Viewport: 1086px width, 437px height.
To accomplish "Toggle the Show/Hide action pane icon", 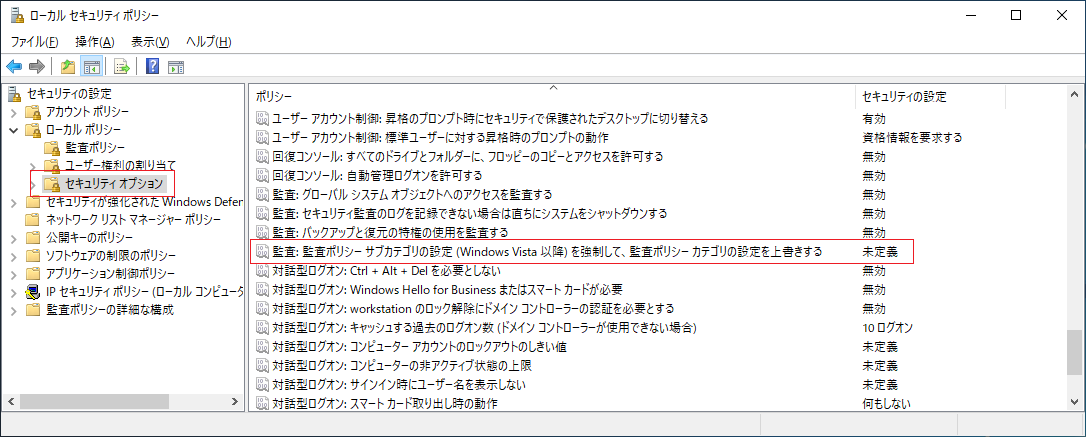I will [176, 66].
